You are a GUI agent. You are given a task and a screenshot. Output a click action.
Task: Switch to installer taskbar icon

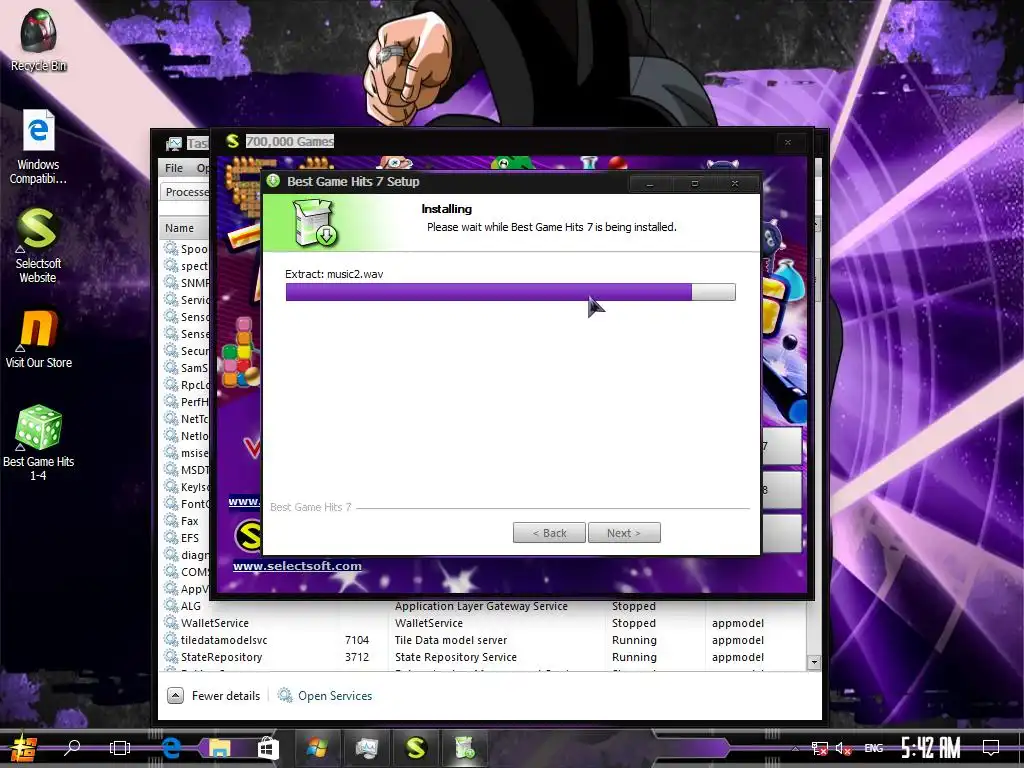point(465,748)
